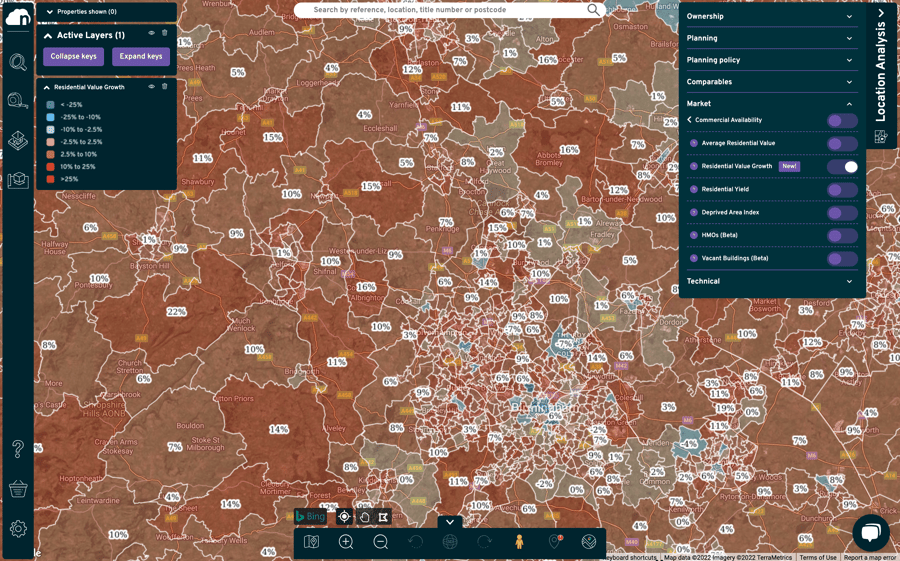
Task: Turn off Residential Value Growth toggle
Action: pyautogui.click(x=842, y=166)
